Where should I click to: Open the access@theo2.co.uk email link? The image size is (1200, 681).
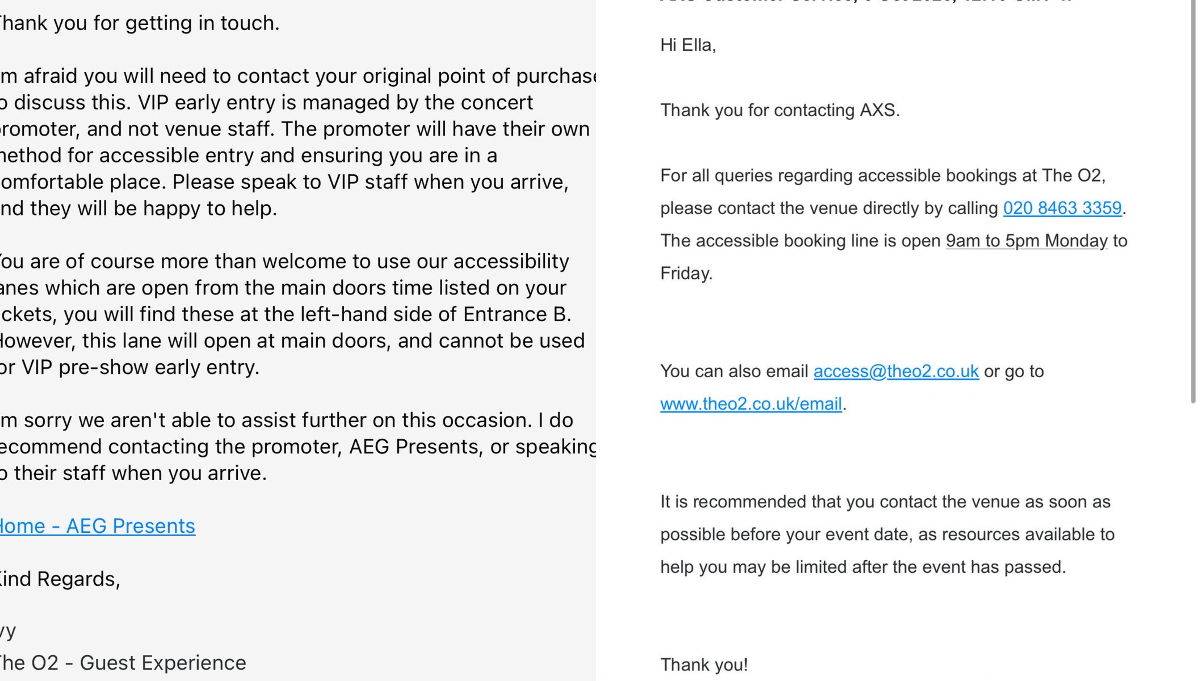pos(896,371)
